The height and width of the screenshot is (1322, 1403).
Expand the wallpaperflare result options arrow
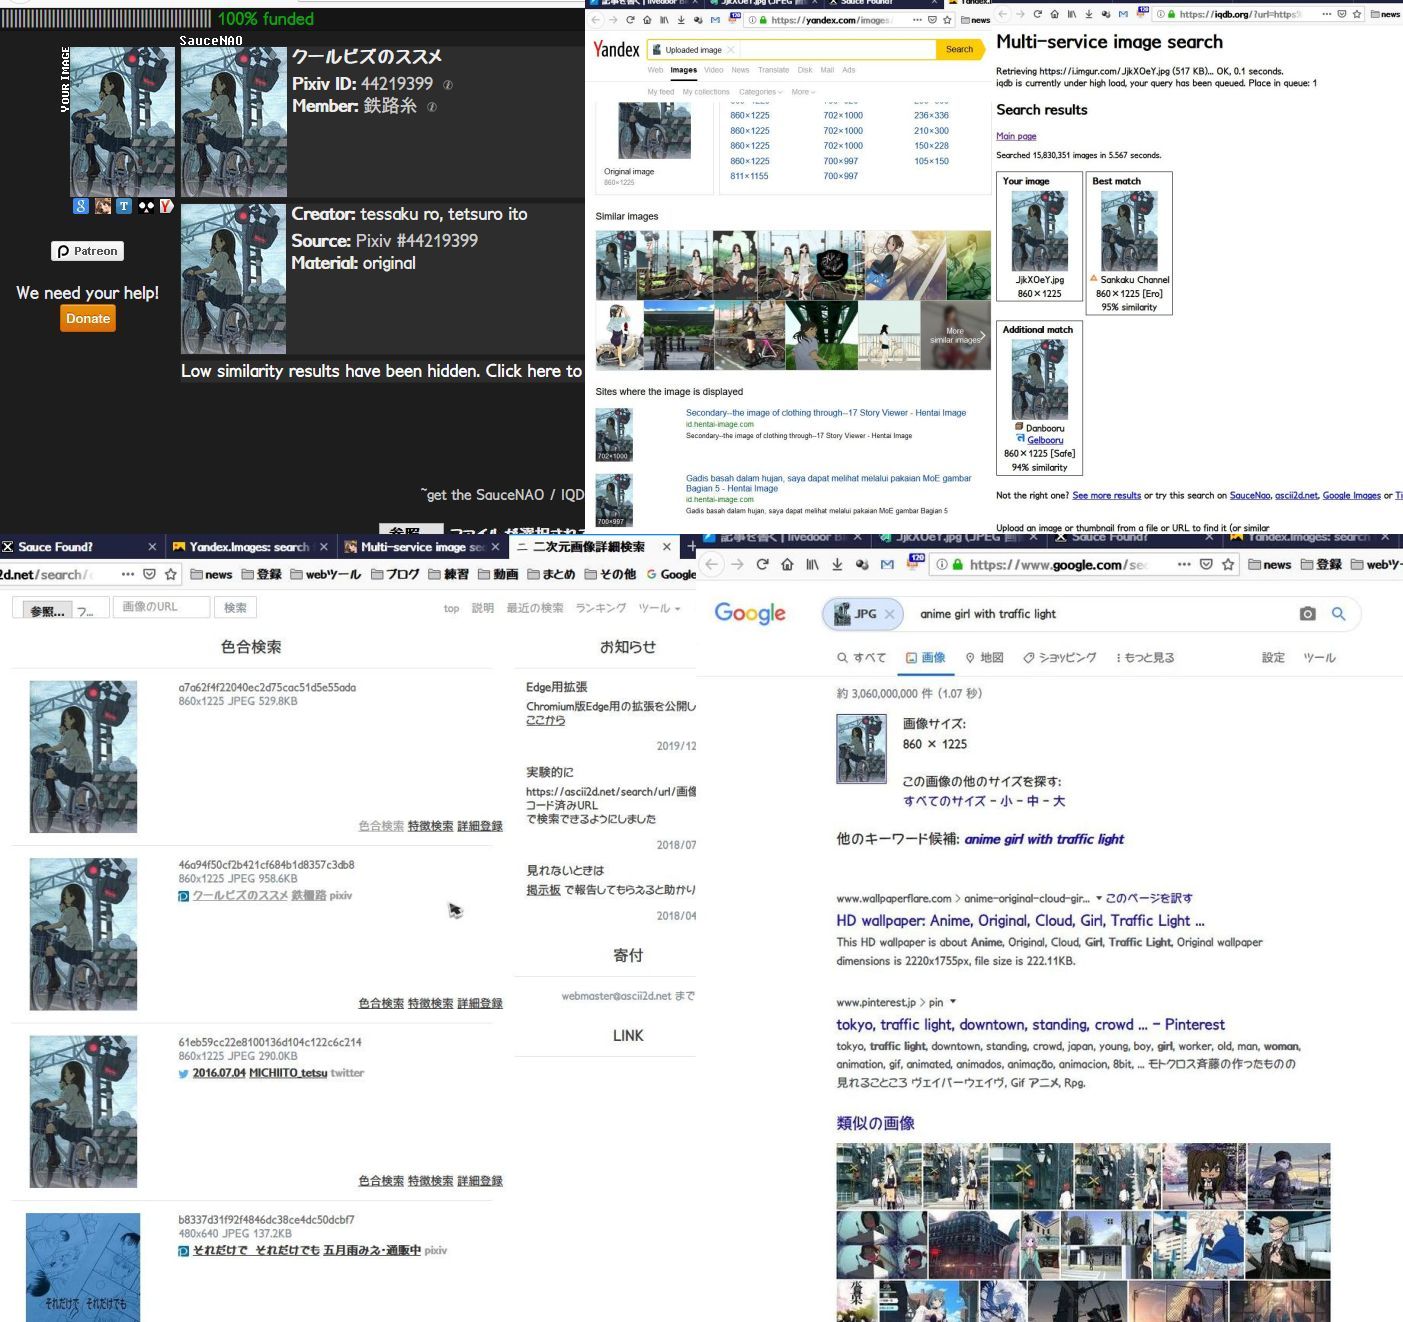(1099, 898)
